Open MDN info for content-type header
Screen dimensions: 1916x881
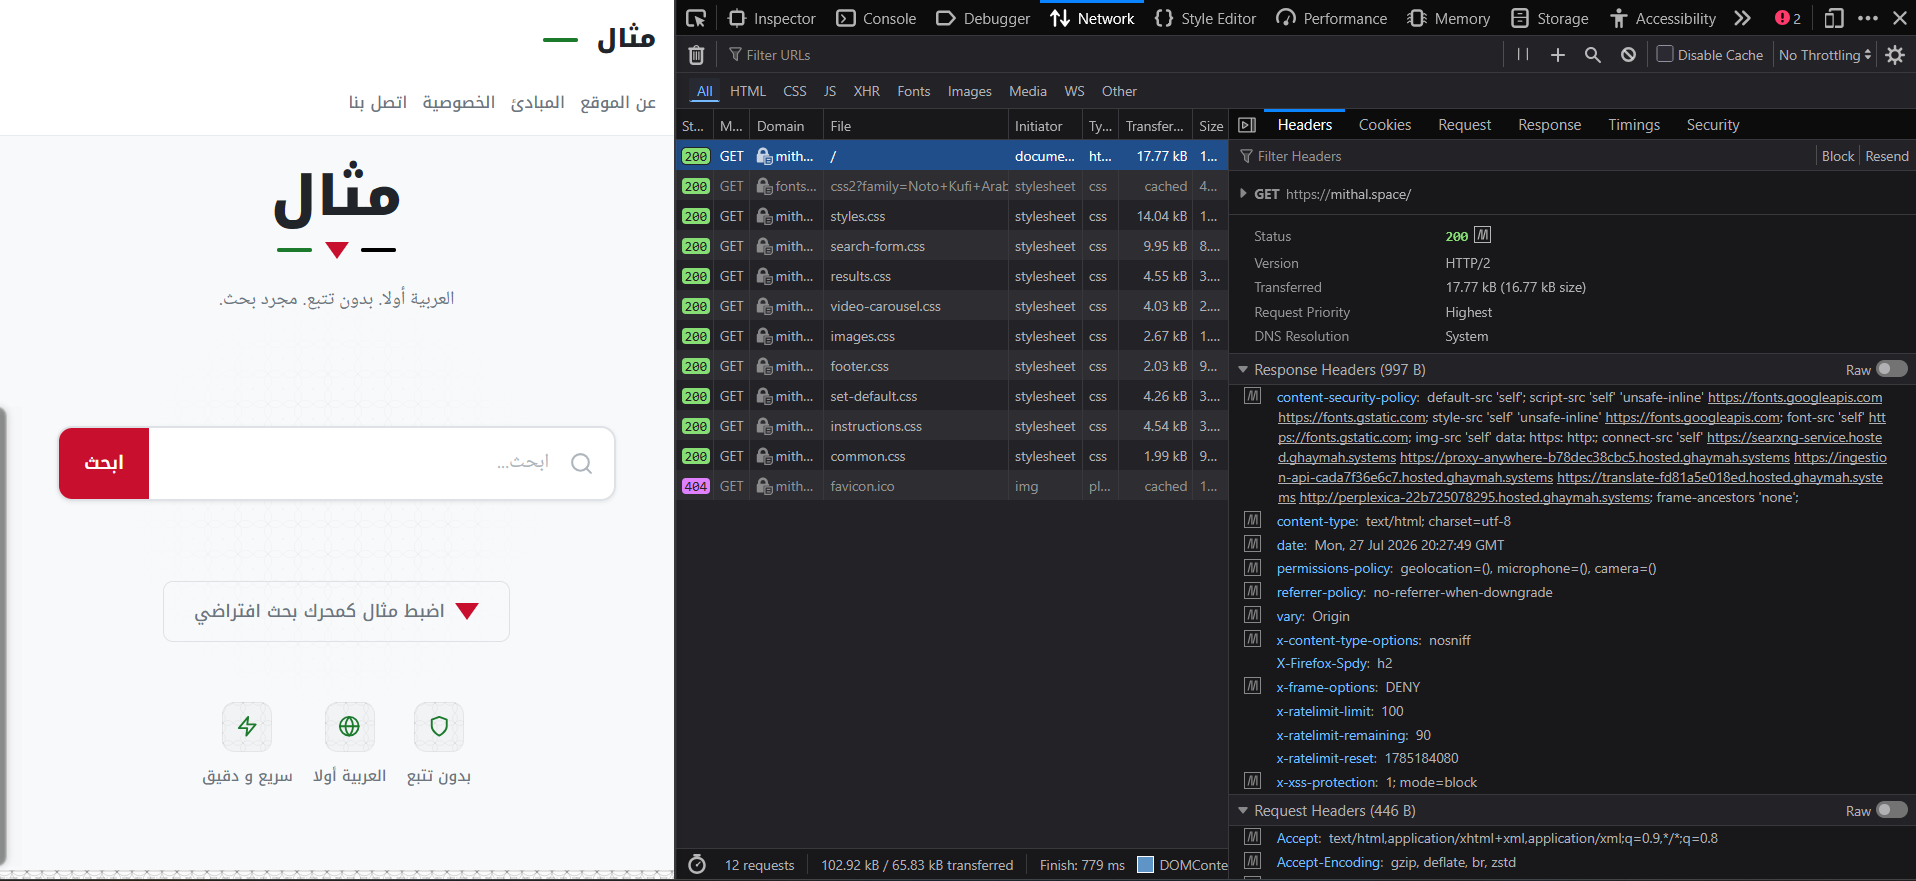click(1252, 520)
